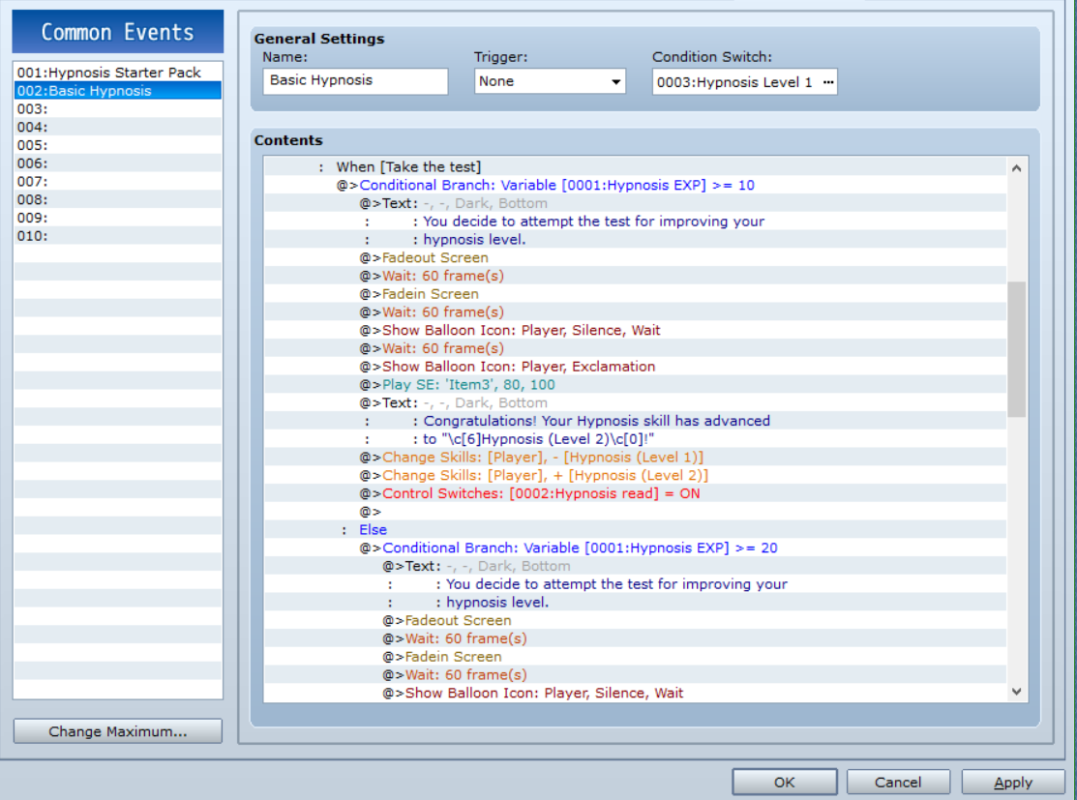Select the Play SE 'Item3' command line
The image size is (1077, 800).
tap(635, 385)
